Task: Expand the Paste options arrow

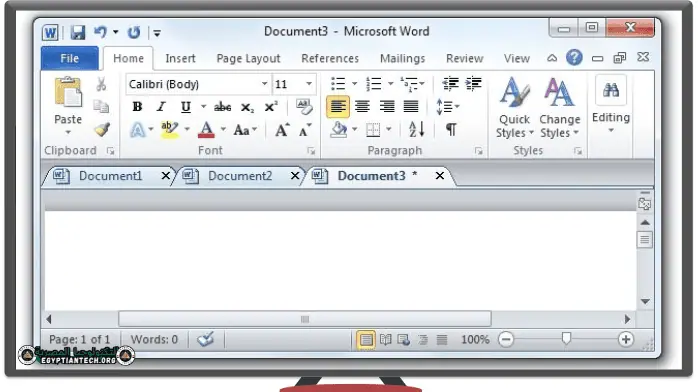Action: pyautogui.click(x=68, y=133)
